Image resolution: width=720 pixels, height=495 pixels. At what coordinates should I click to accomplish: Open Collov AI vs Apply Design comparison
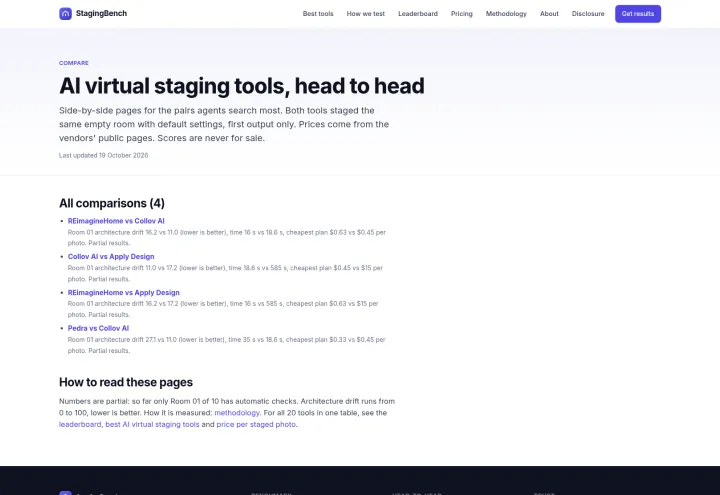(111, 257)
